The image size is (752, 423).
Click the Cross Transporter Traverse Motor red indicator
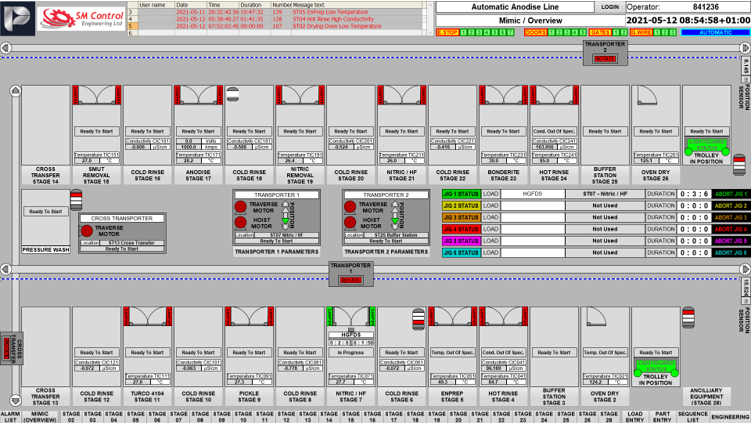coord(86,231)
